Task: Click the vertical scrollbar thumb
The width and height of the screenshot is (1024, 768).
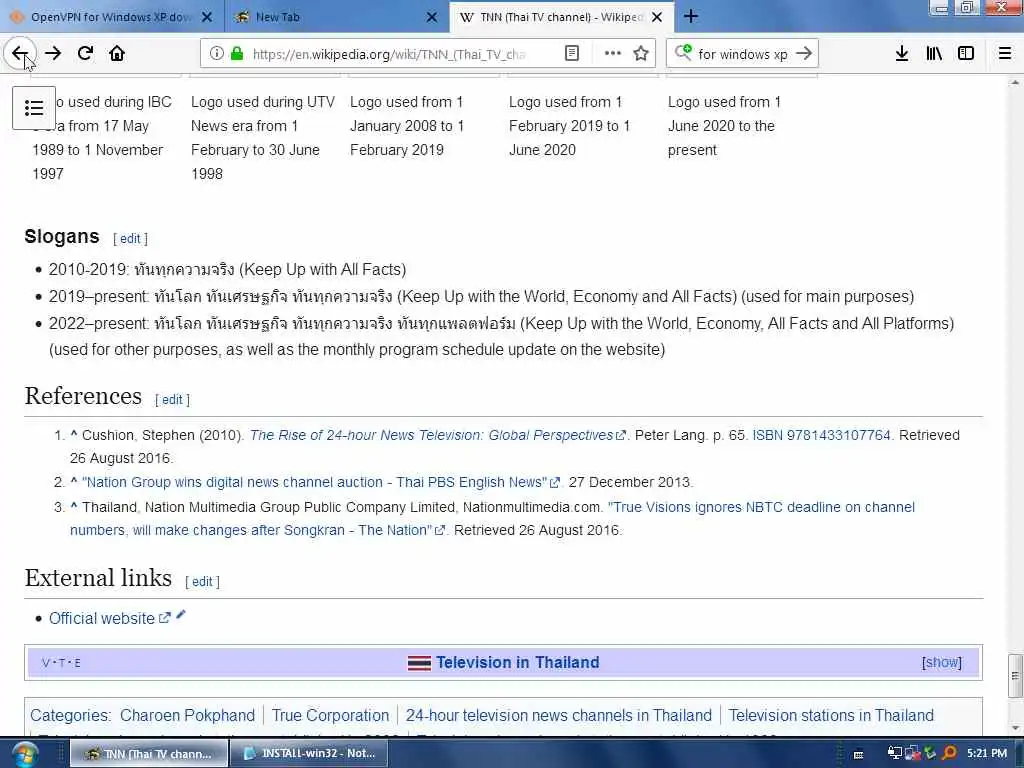Action: click(x=1015, y=676)
